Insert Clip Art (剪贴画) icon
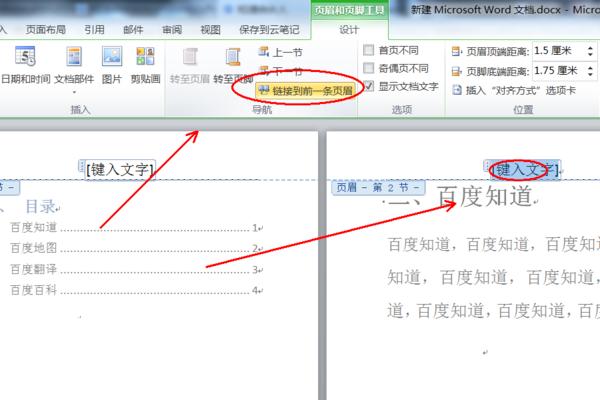The image size is (600, 400). [x=145, y=57]
